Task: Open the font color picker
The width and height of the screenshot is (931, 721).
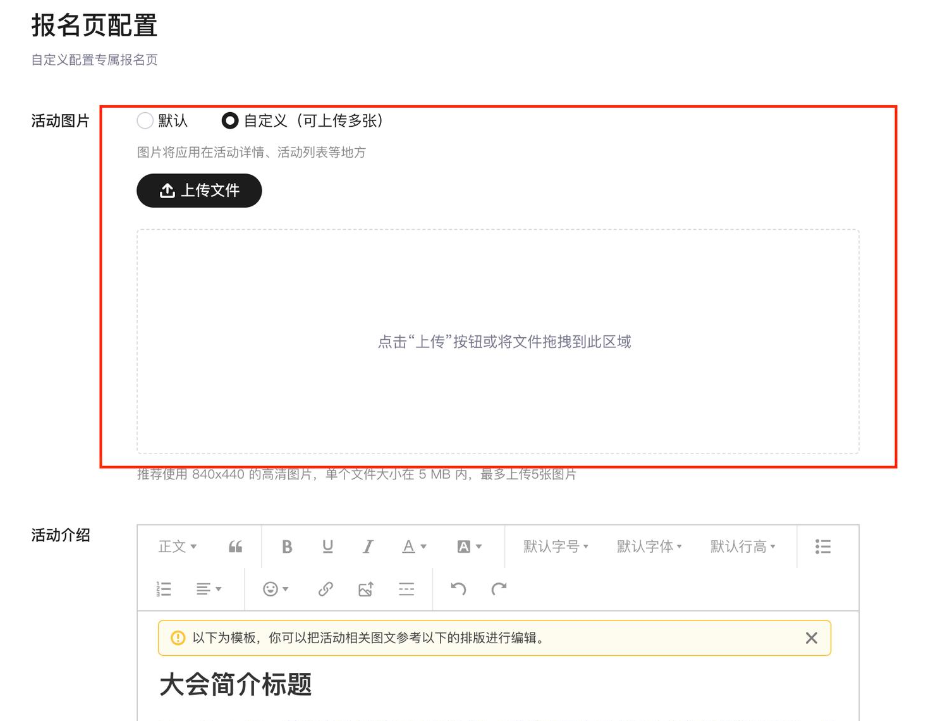Action: coord(414,546)
